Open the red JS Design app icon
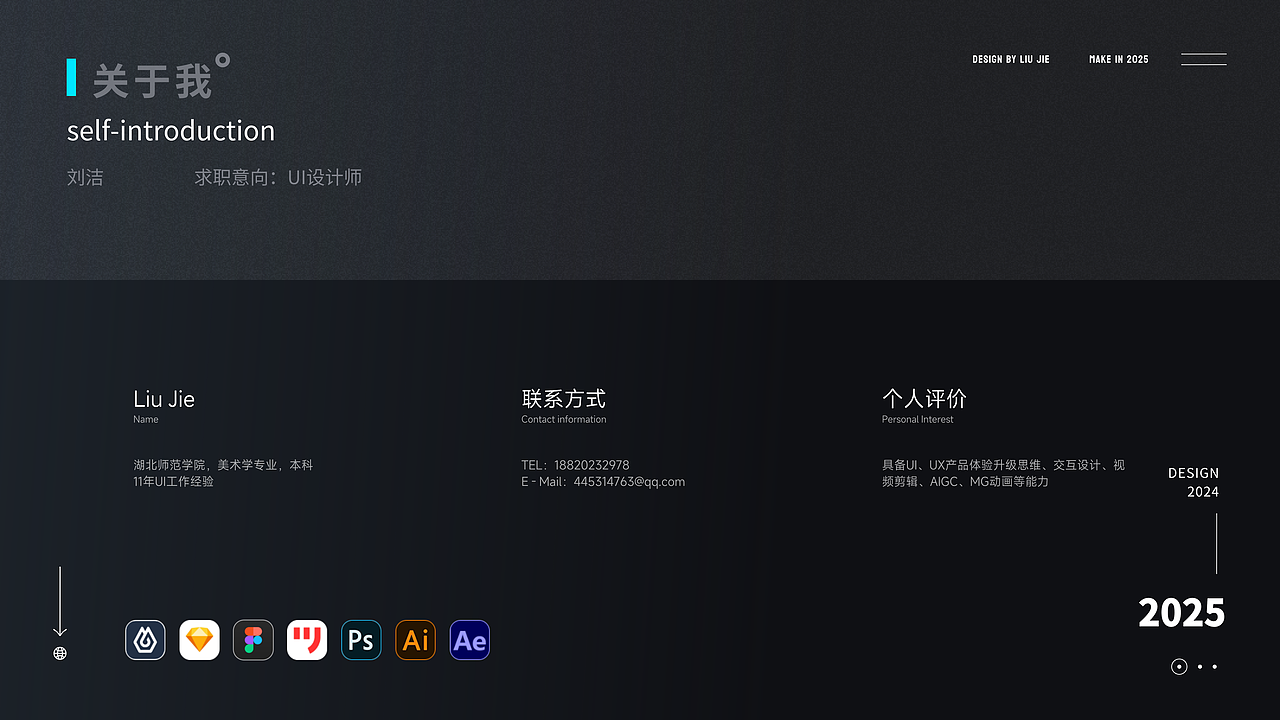Screen dimensions: 1280x720 (x=307, y=640)
